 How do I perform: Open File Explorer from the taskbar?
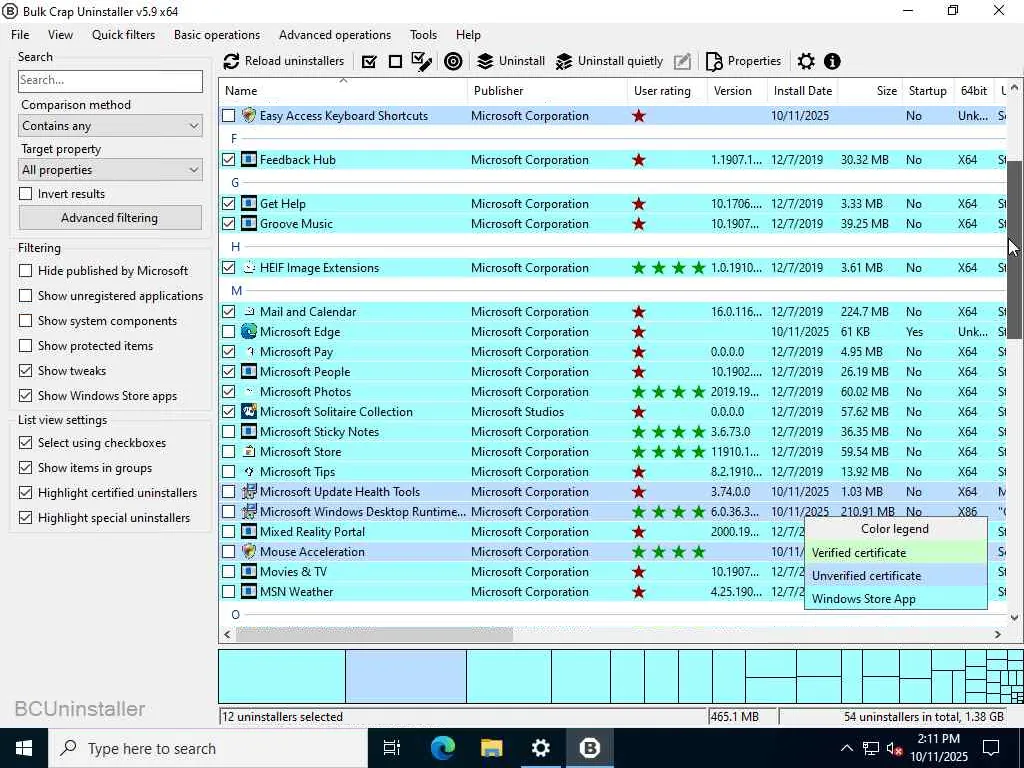tap(491, 748)
